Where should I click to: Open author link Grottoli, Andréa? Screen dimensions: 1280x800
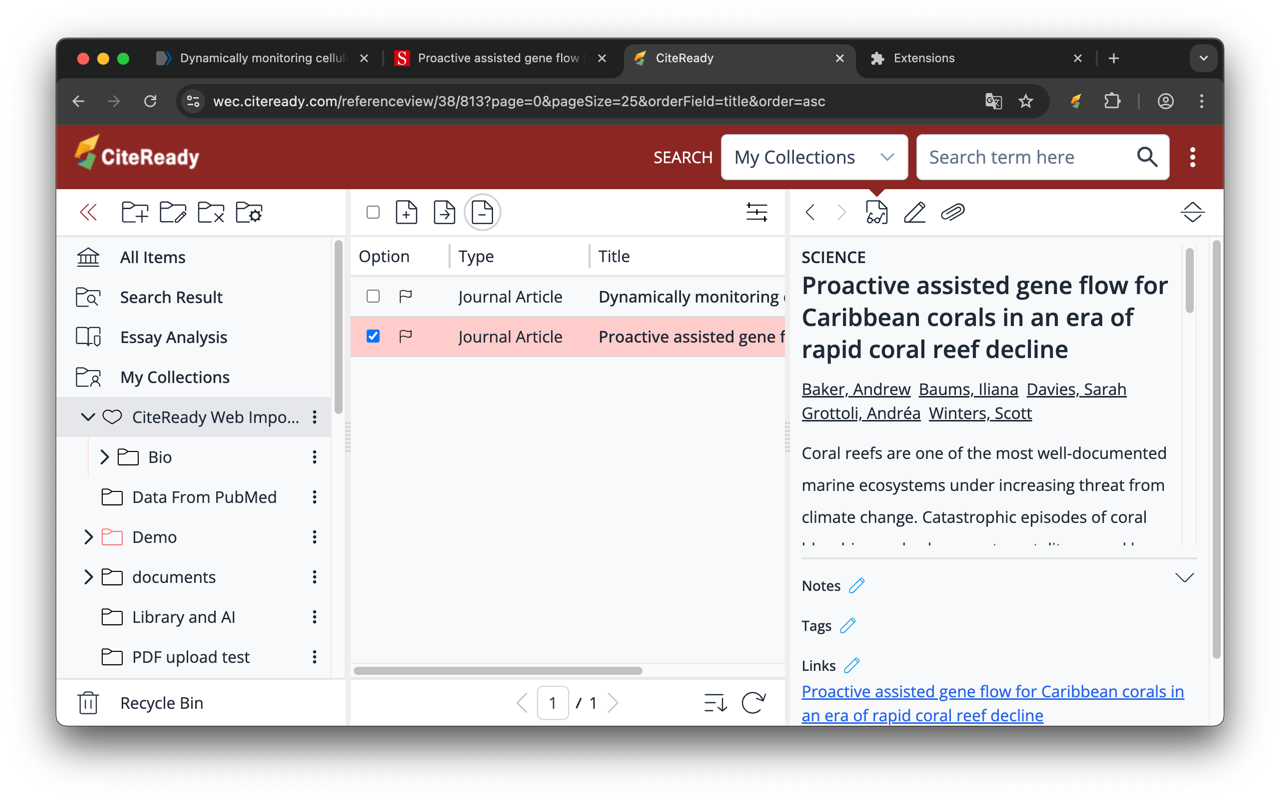click(861, 413)
